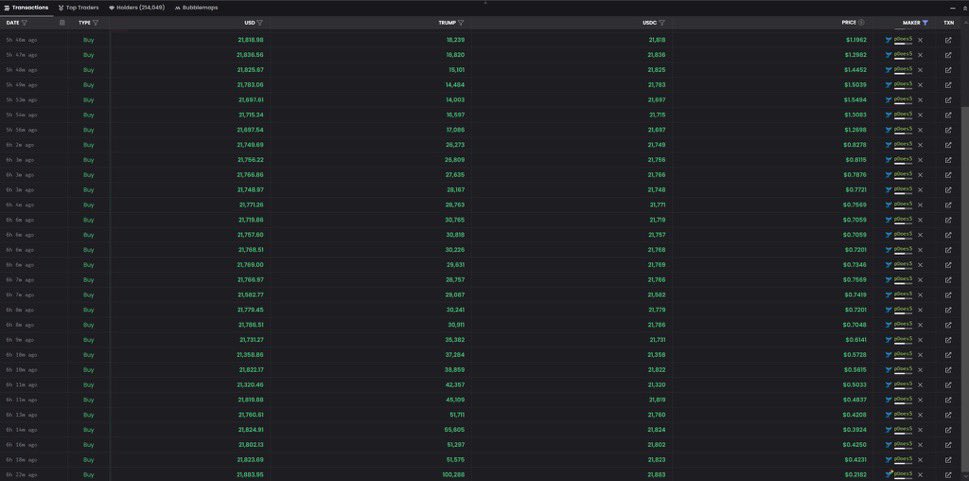
Task: Open the TRUMP amount filter funnel
Action: pos(461,23)
